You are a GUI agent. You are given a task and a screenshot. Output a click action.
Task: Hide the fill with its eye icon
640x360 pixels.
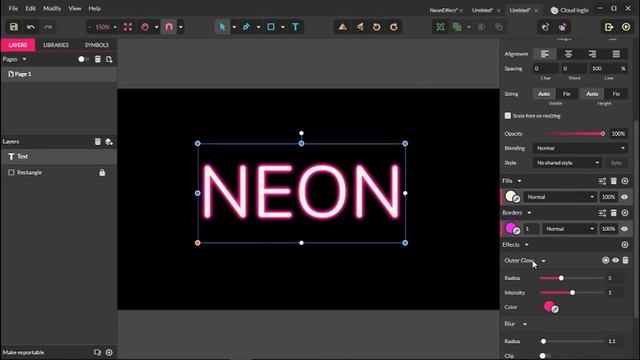pos(624,197)
